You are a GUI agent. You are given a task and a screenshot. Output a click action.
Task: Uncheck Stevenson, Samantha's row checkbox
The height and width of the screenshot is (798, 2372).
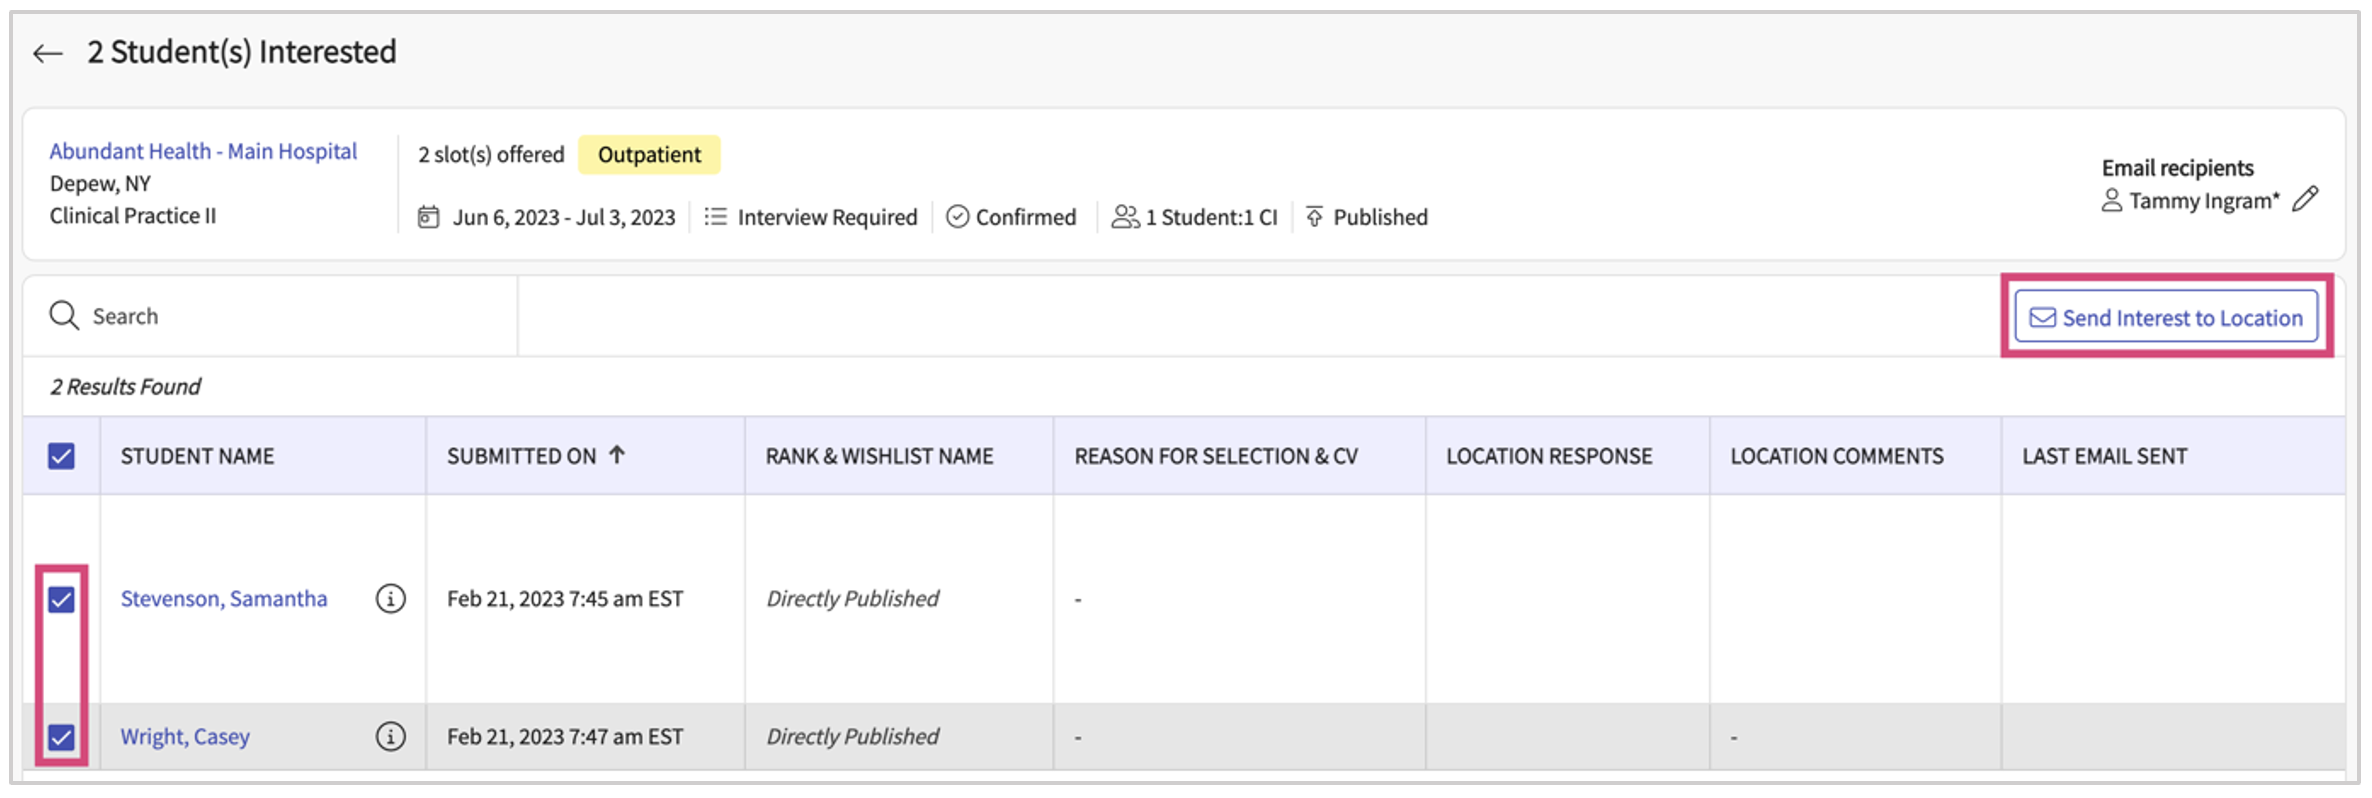pyautogui.click(x=61, y=599)
